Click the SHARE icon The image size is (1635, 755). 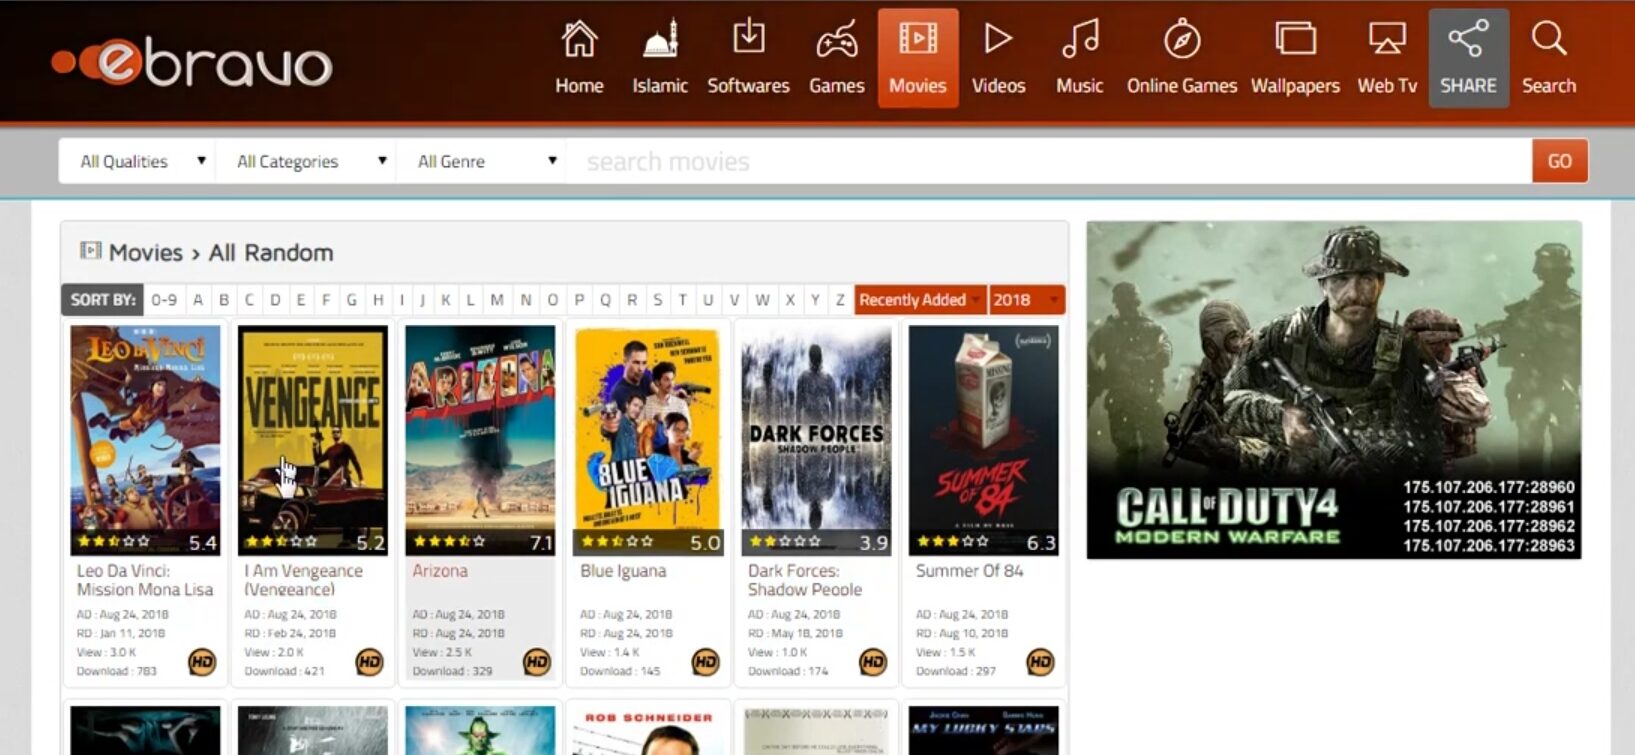(1468, 39)
